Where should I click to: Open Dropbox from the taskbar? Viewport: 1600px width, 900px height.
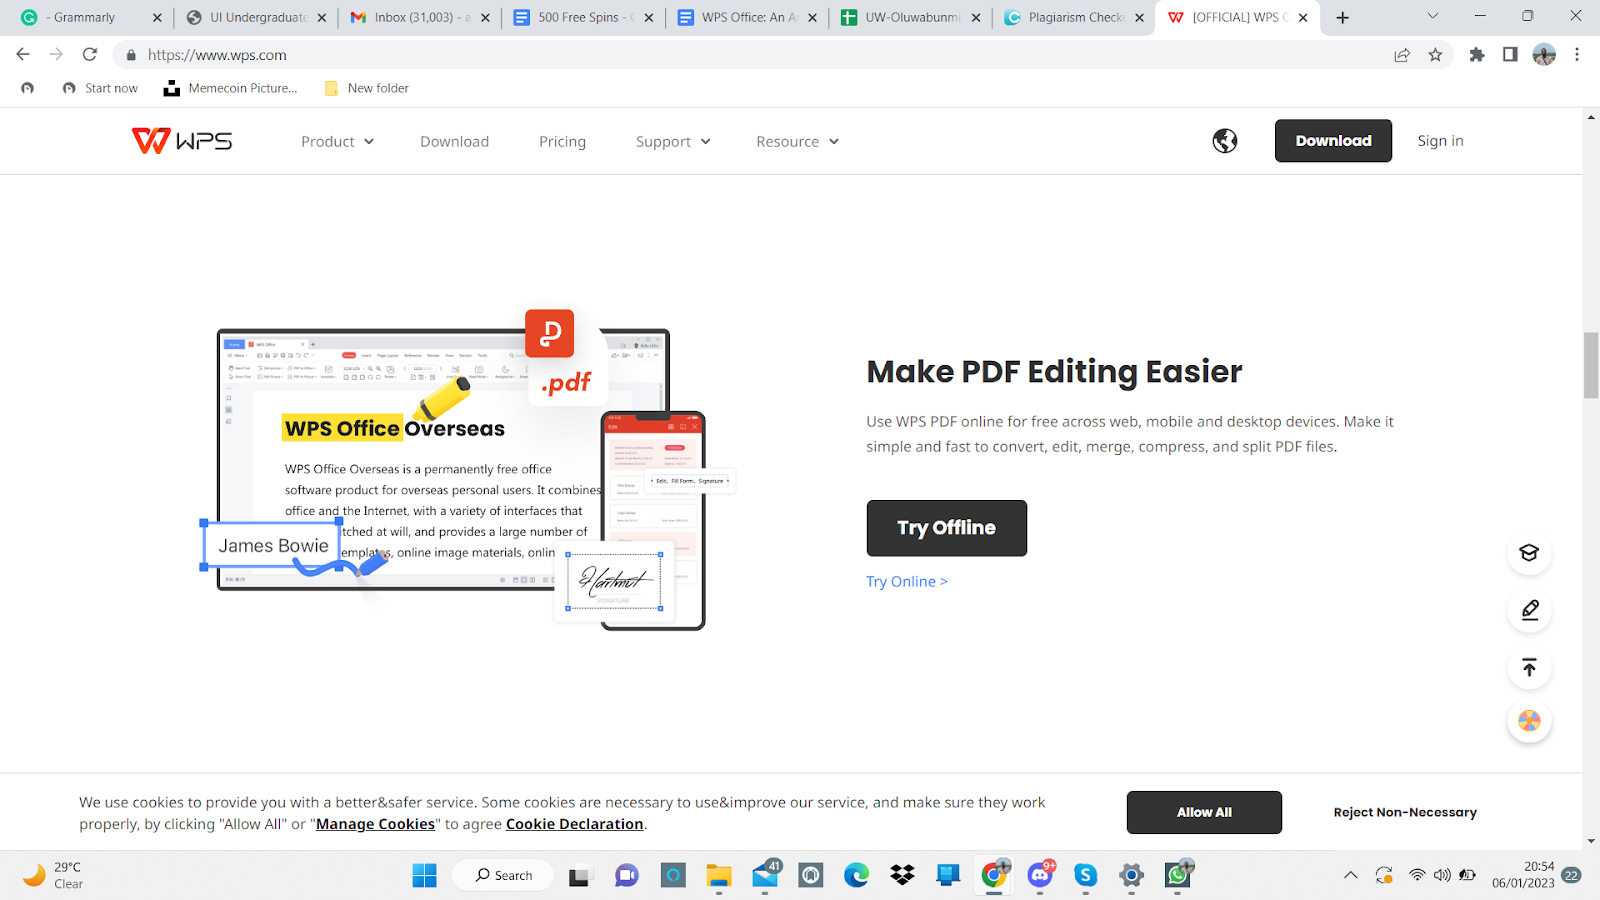click(x=903, y=876)
